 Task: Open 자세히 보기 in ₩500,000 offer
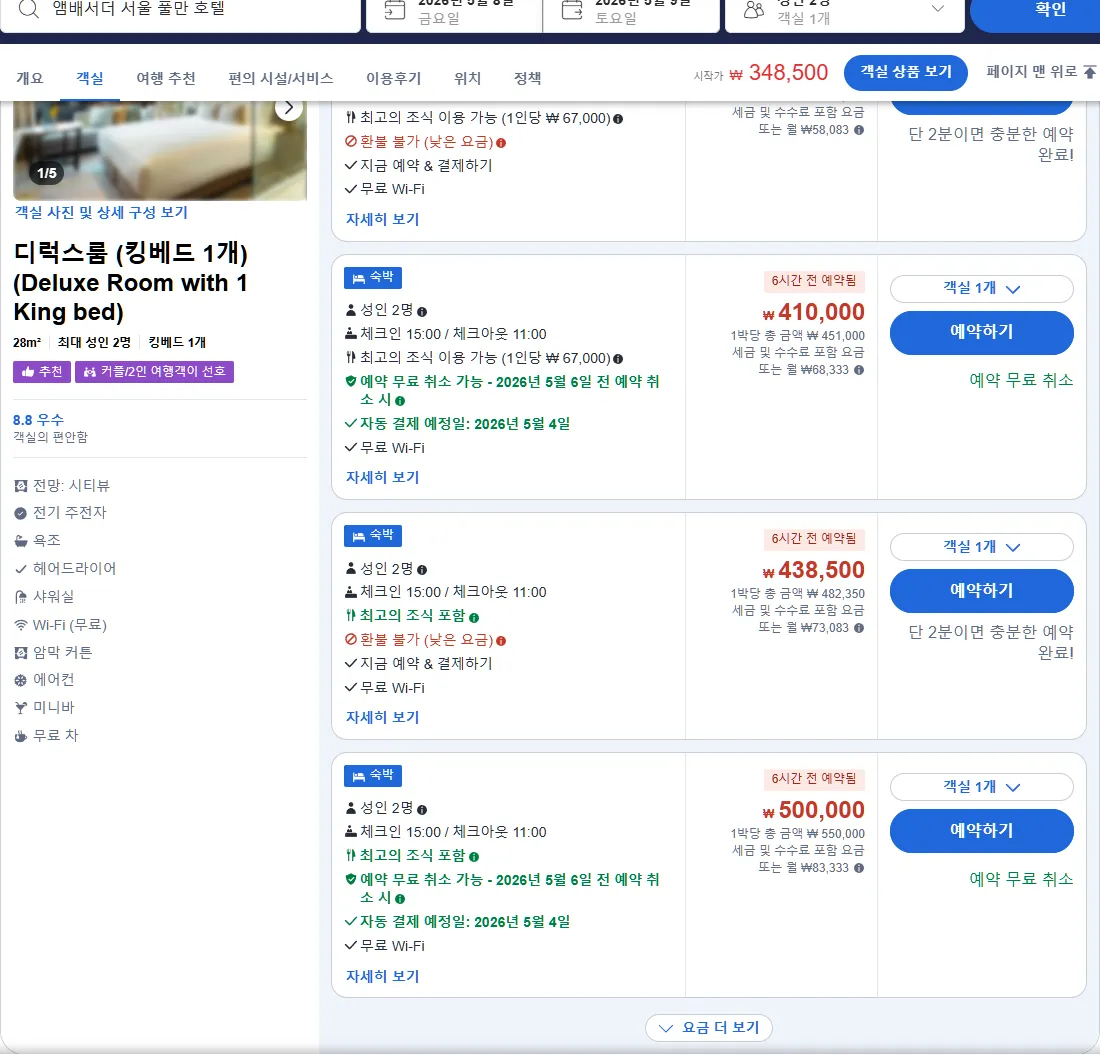(382, 976)
